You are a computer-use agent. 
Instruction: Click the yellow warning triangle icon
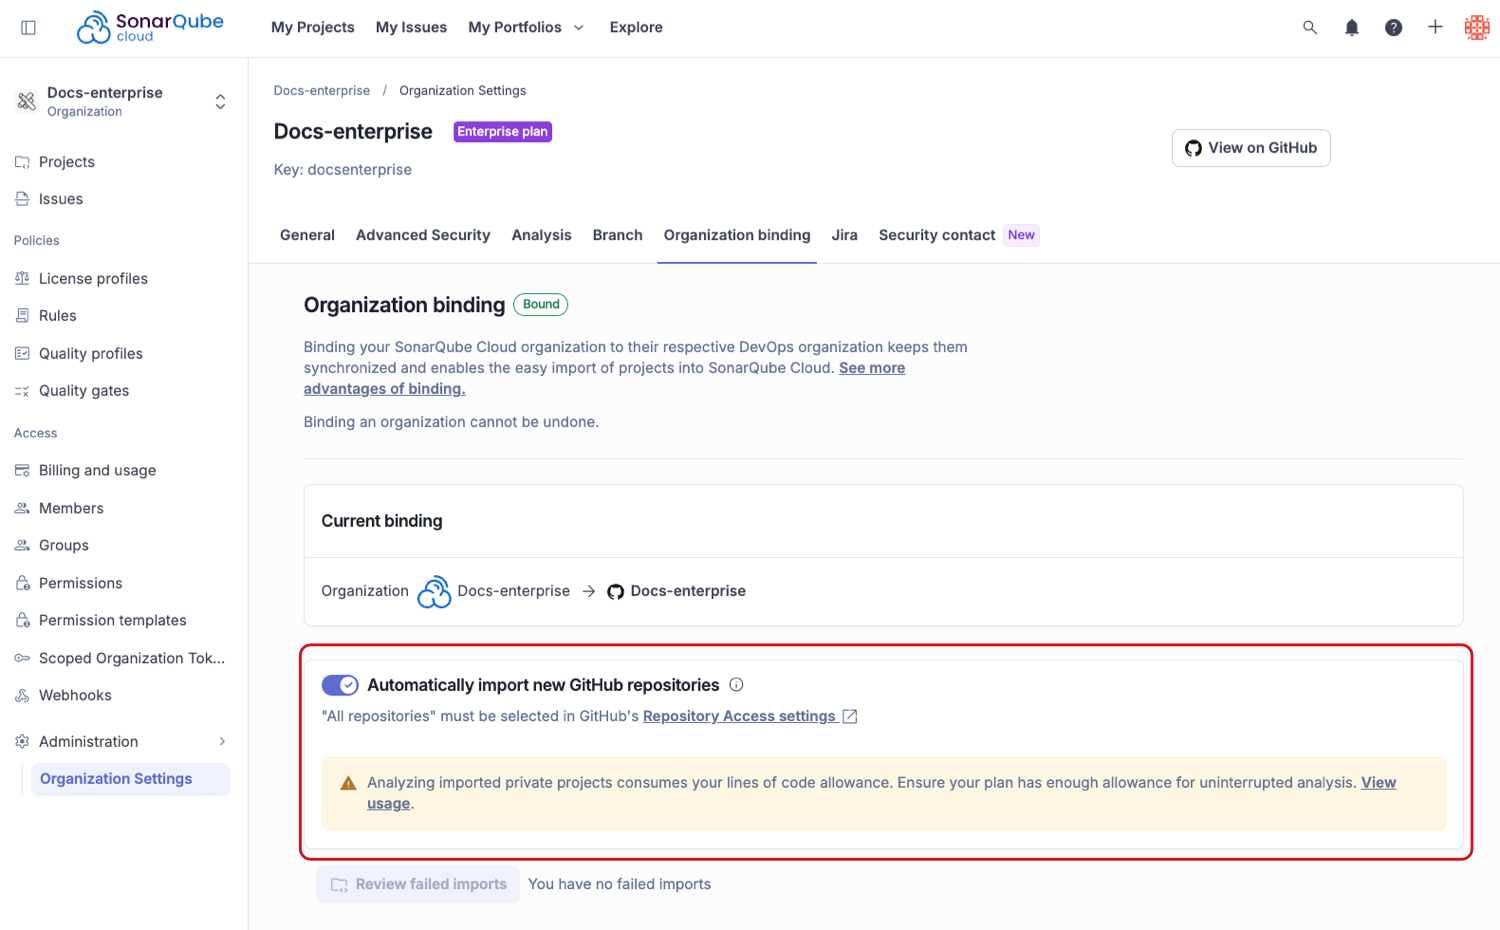click(348, 783)
